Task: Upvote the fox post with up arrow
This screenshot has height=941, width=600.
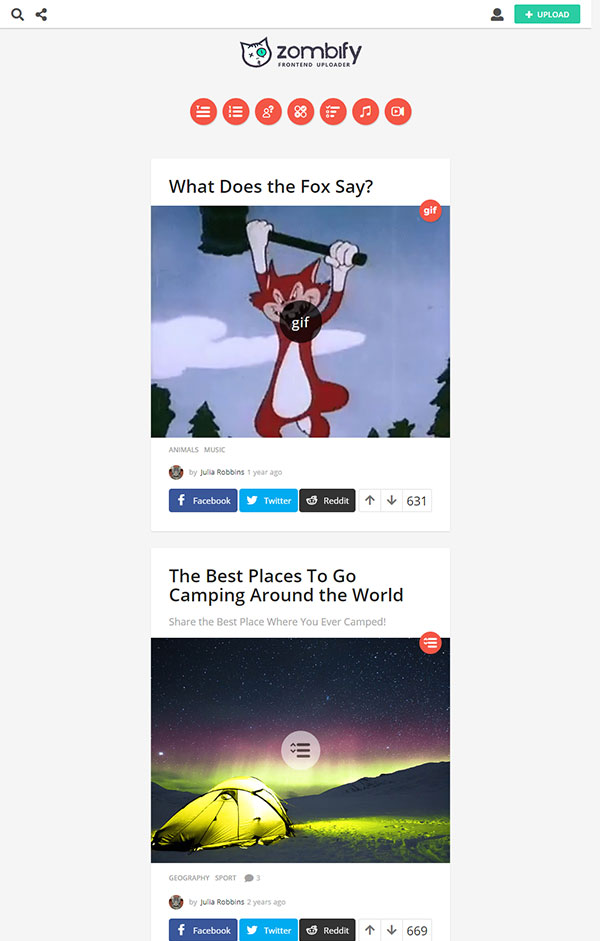Action: (x=370, y=501)
